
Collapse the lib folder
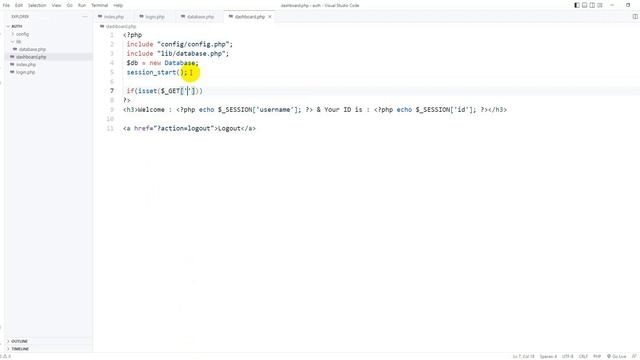18,42
